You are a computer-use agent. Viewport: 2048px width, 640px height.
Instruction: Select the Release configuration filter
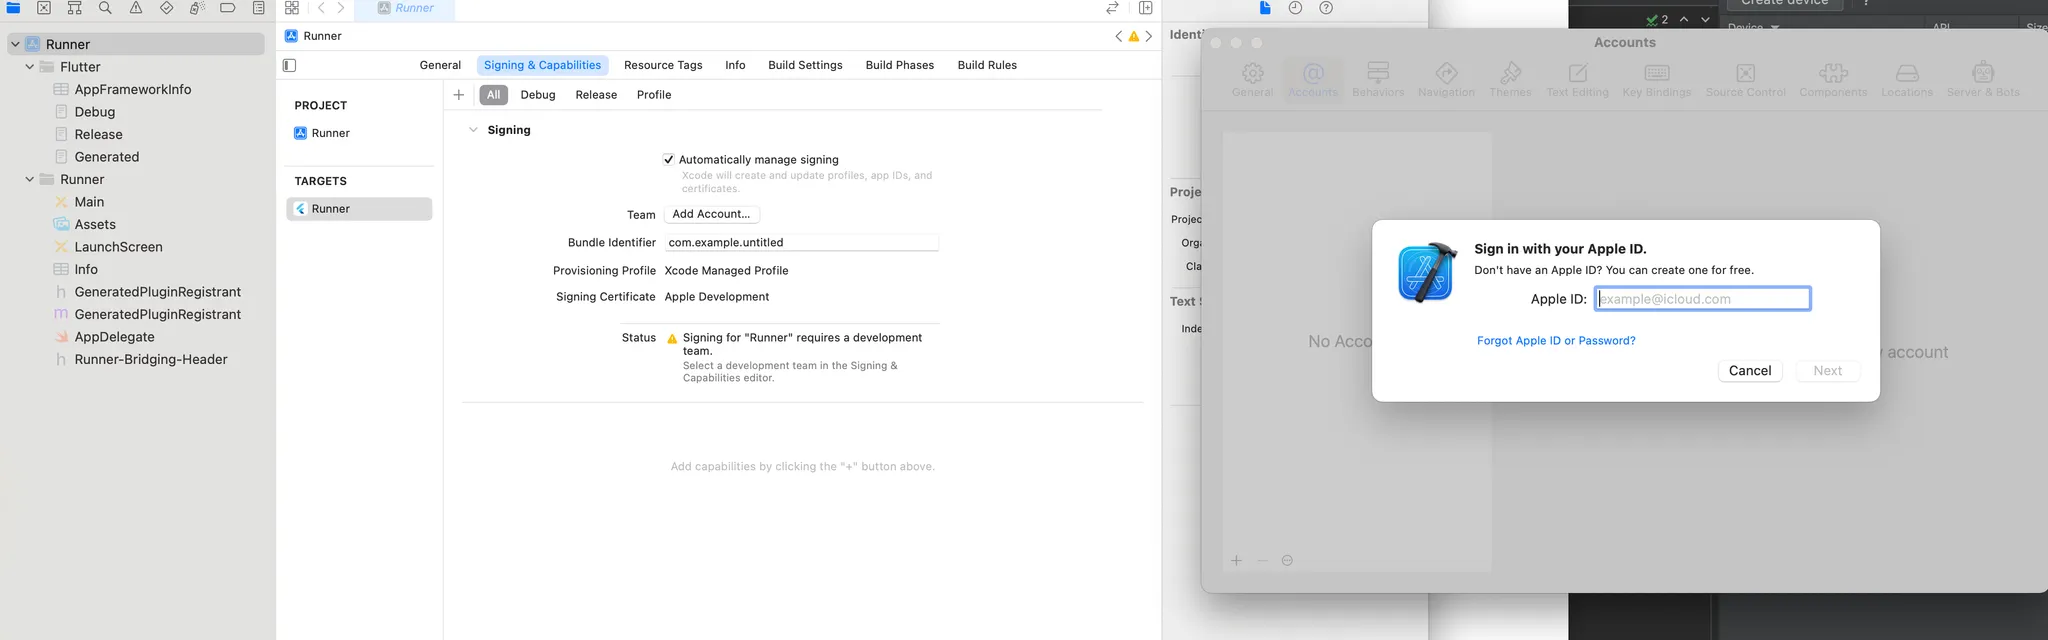[596, 95]
